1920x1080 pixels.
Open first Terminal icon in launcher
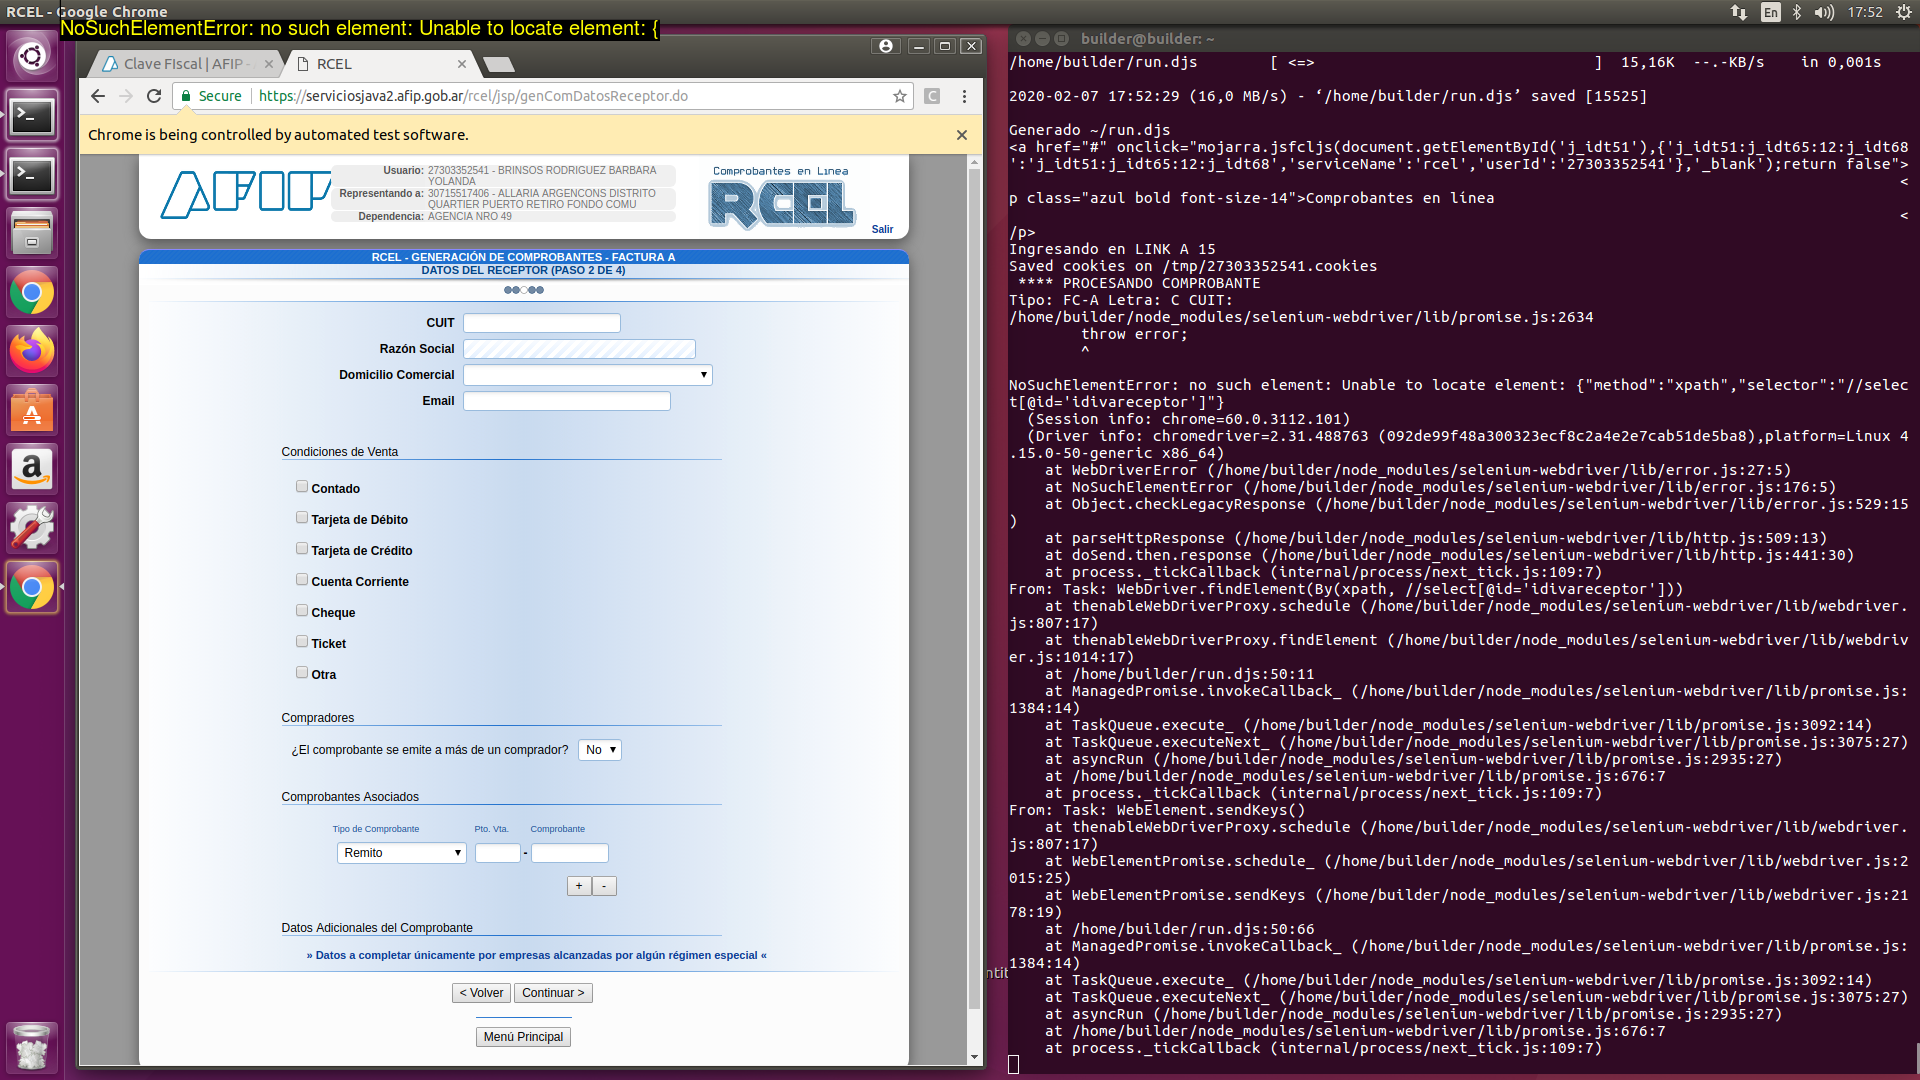[x=32, y=117]
